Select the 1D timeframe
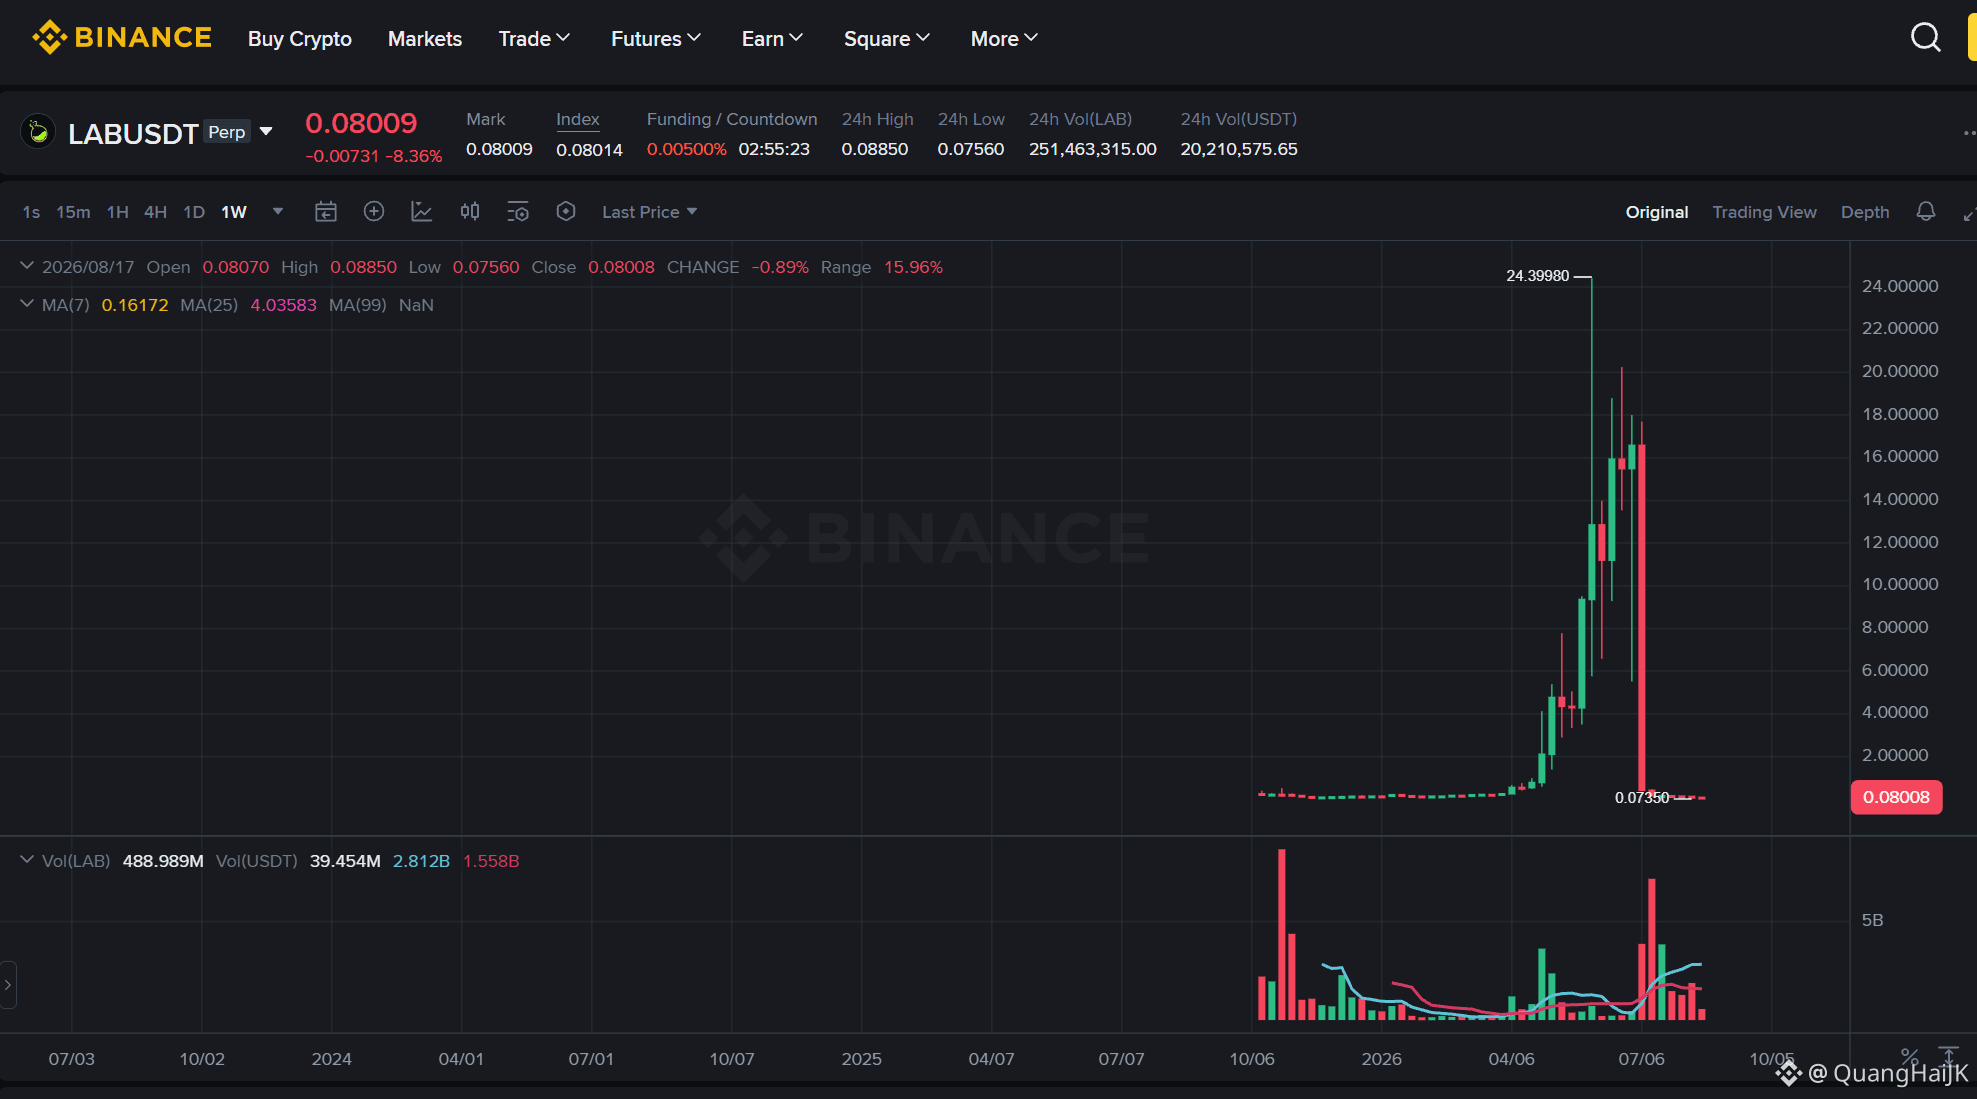1977x1099 pixels. pyautogui.click(x=194, y=212)
